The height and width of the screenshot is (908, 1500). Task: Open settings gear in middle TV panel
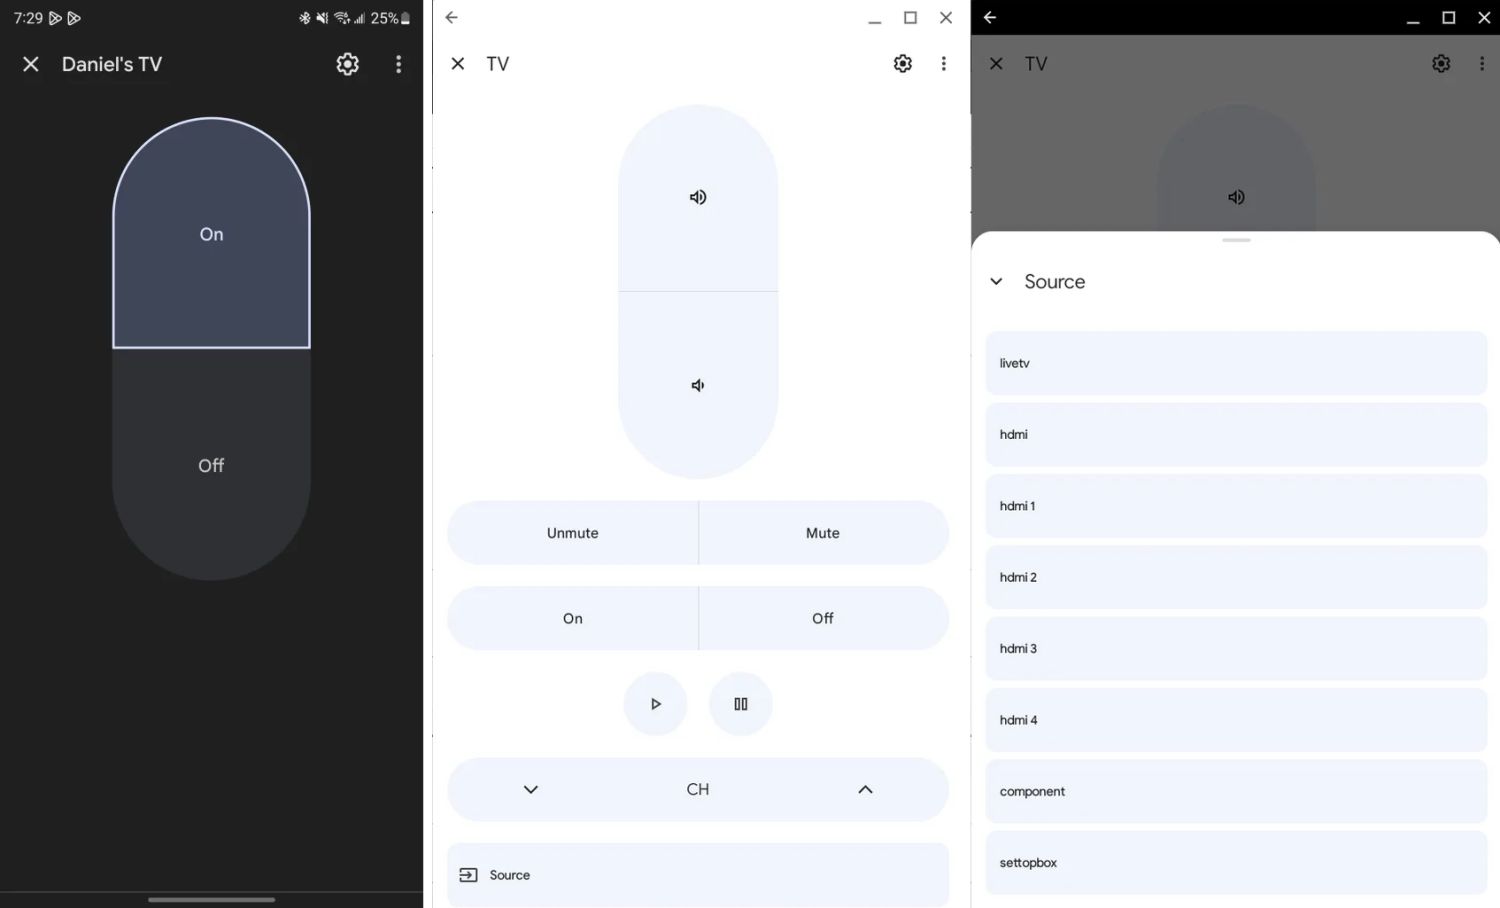pyautogui.click(x=902, y=64)
